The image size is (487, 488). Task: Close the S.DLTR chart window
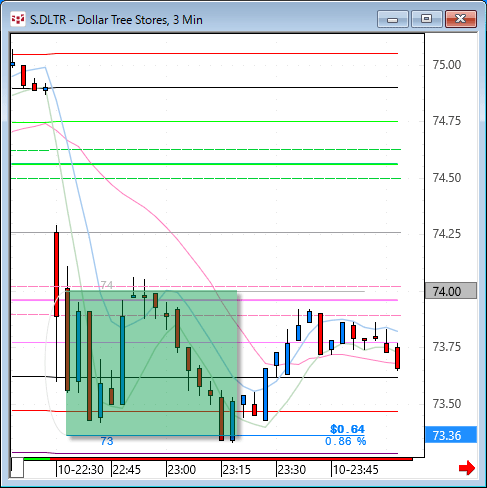pos(461,19)
